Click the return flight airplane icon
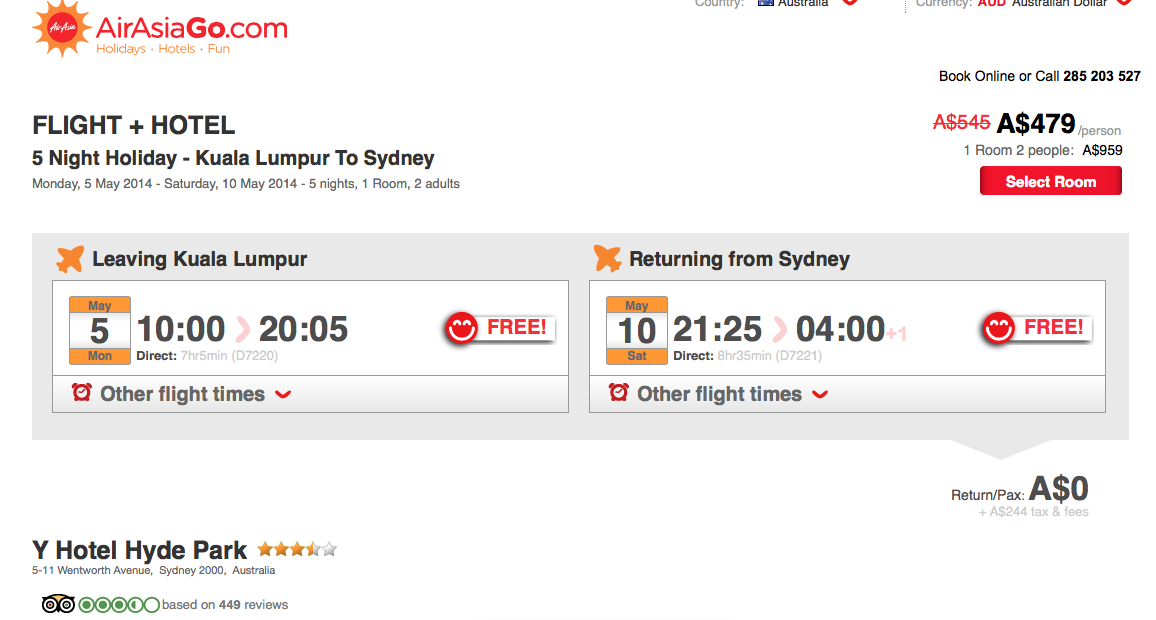1156x620 pixels. (x=607, y=259)
